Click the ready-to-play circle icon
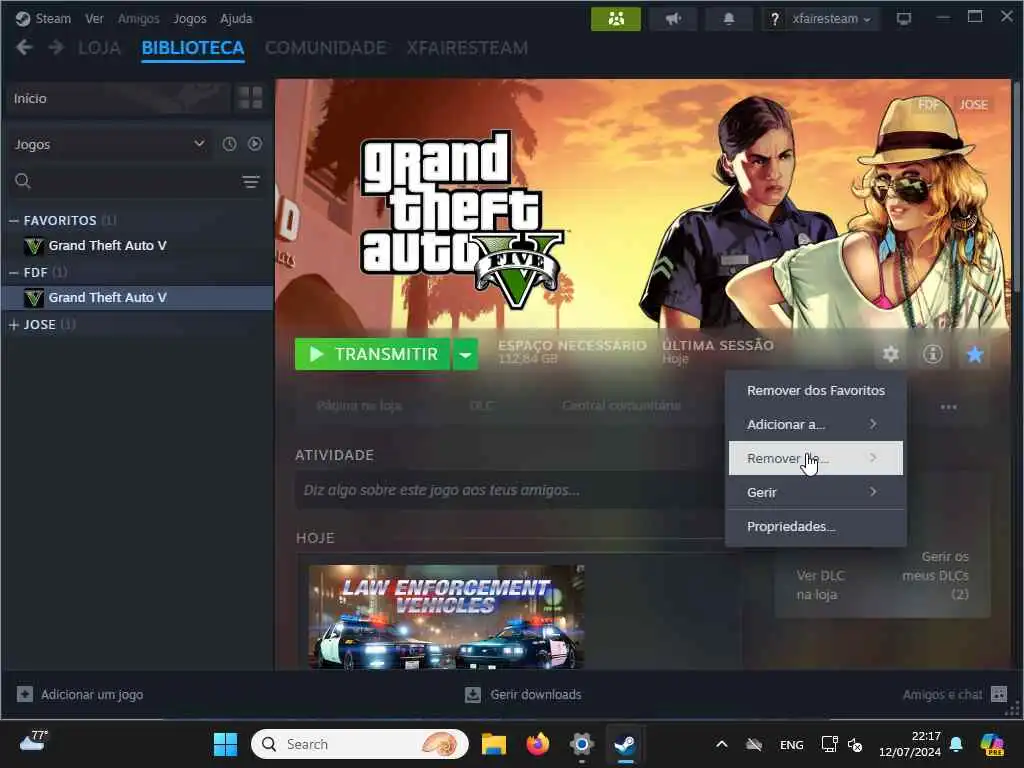 (255, 144)
